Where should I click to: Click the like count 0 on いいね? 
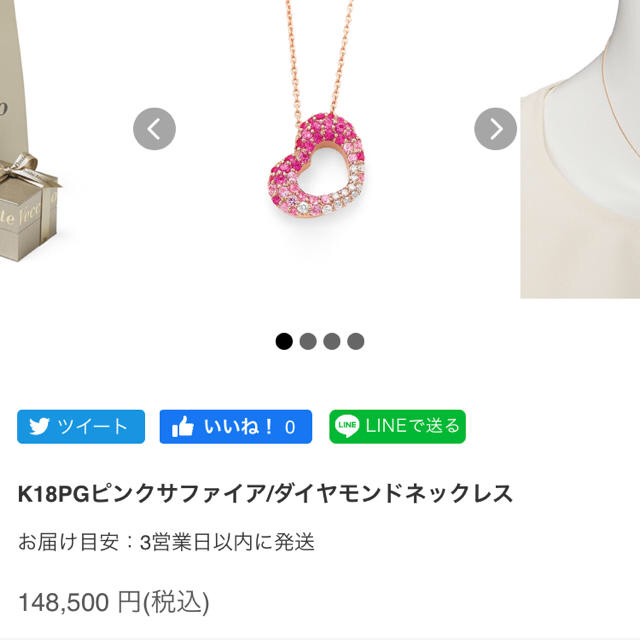[290, 427]
